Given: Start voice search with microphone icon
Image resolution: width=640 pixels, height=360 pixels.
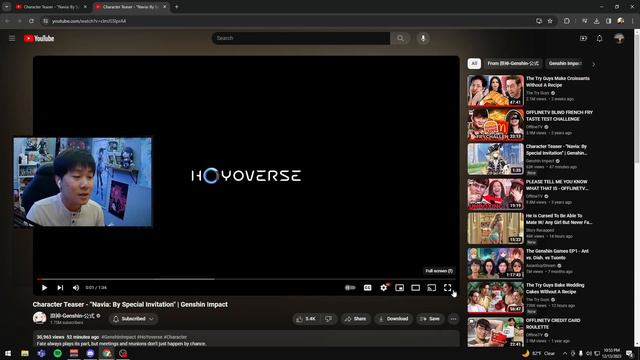Looking at the screenshot, I should [x=423, y=38].
